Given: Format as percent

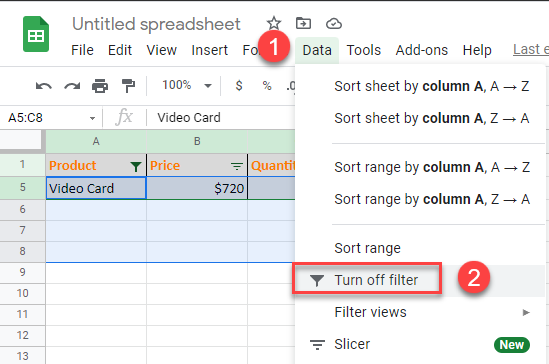Looking at the screenshot, I should (267, 85).
